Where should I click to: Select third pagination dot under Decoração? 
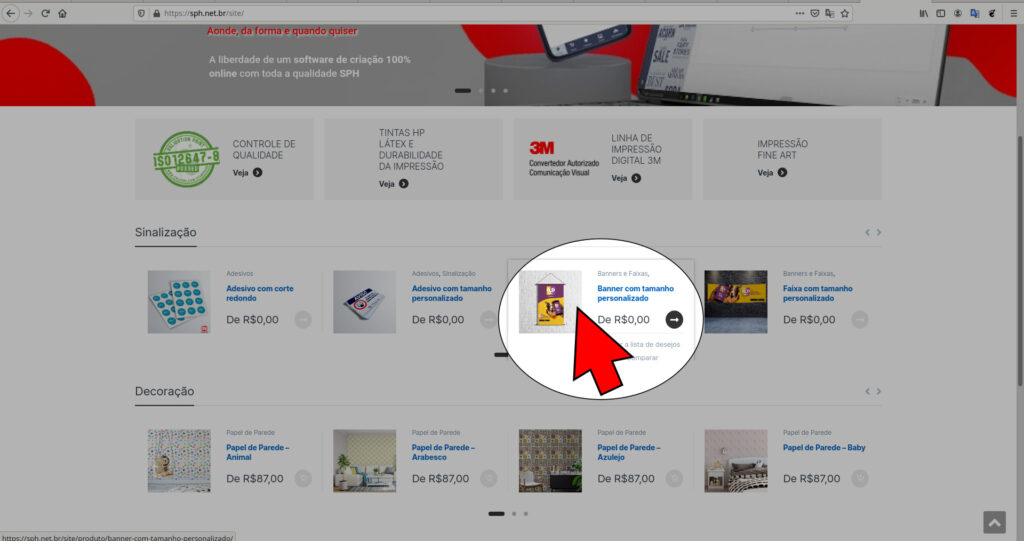click(x=526, y=513)
